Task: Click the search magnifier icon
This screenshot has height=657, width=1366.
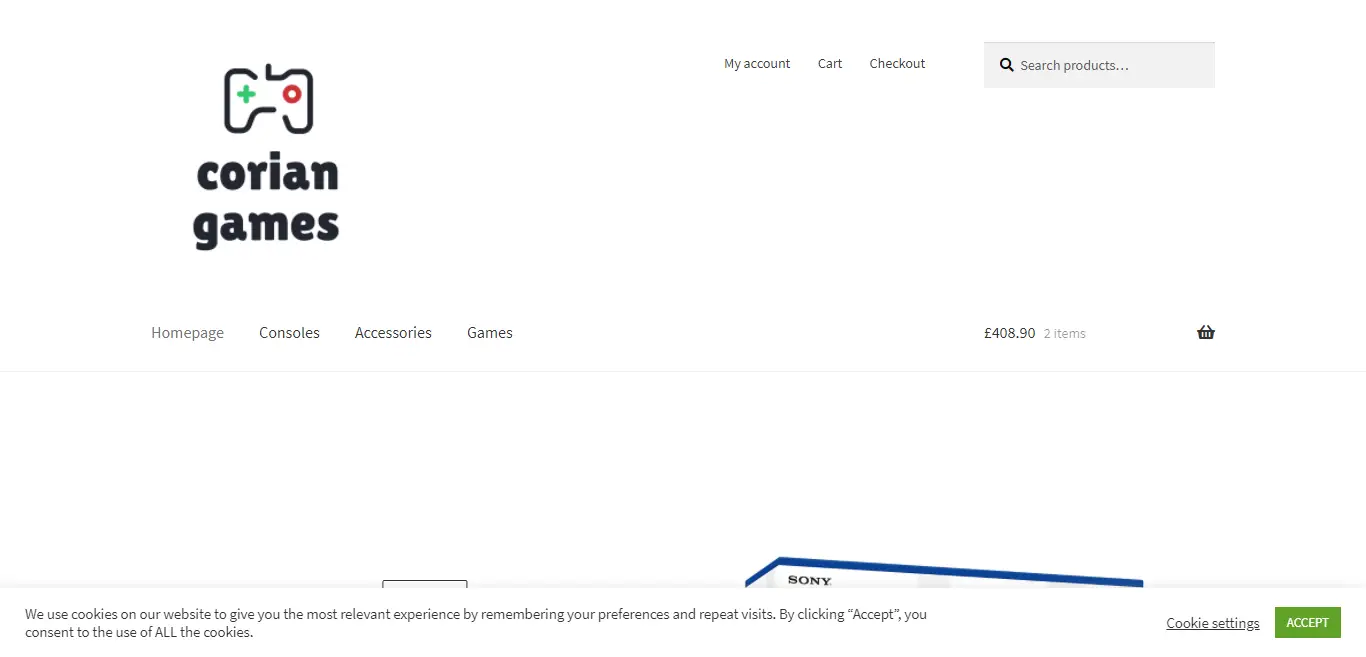Action: pos(1007,65)
